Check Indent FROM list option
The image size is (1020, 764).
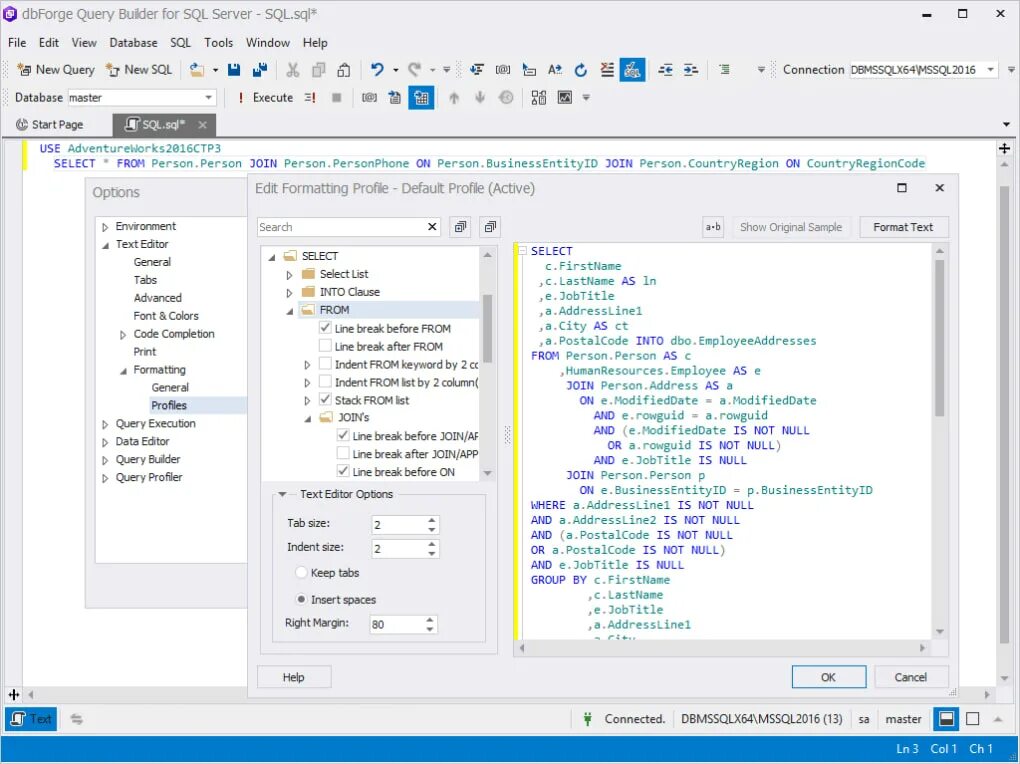pyautogui.click(x=325, y=381)
